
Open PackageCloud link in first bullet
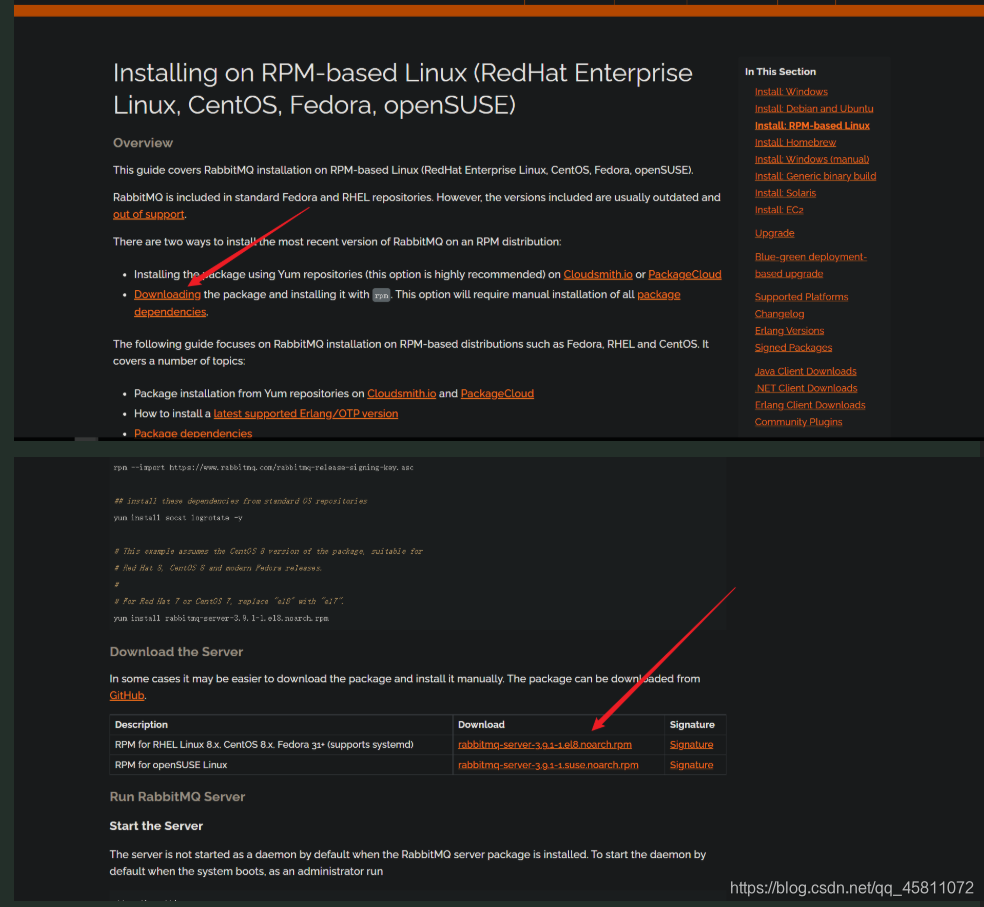pos(685,274)
